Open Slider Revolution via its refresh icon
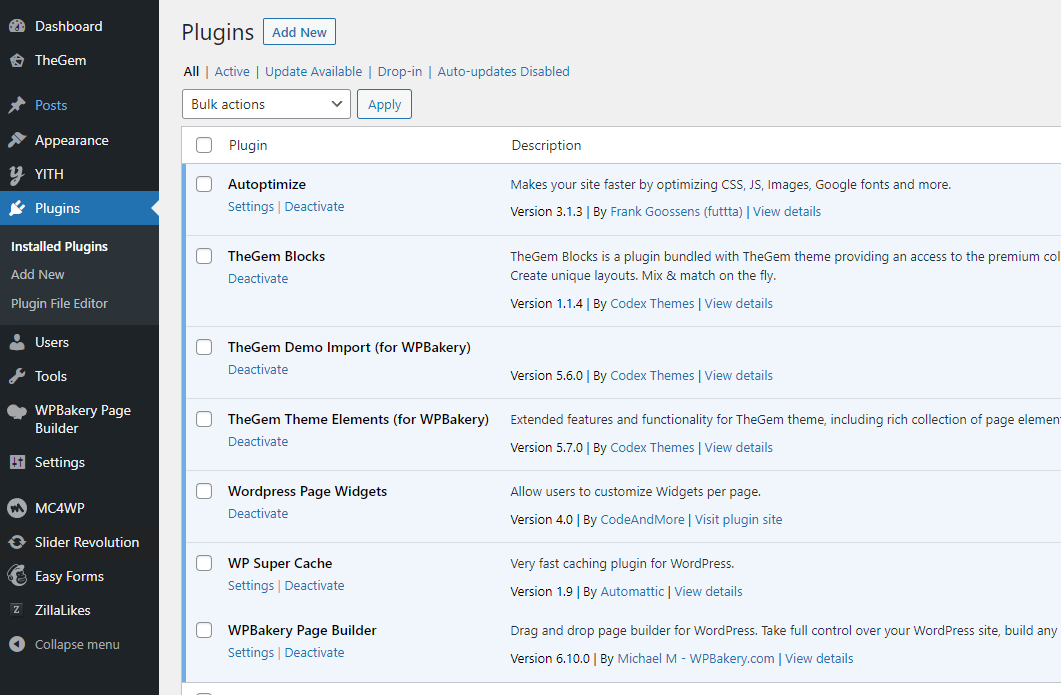 17,542
